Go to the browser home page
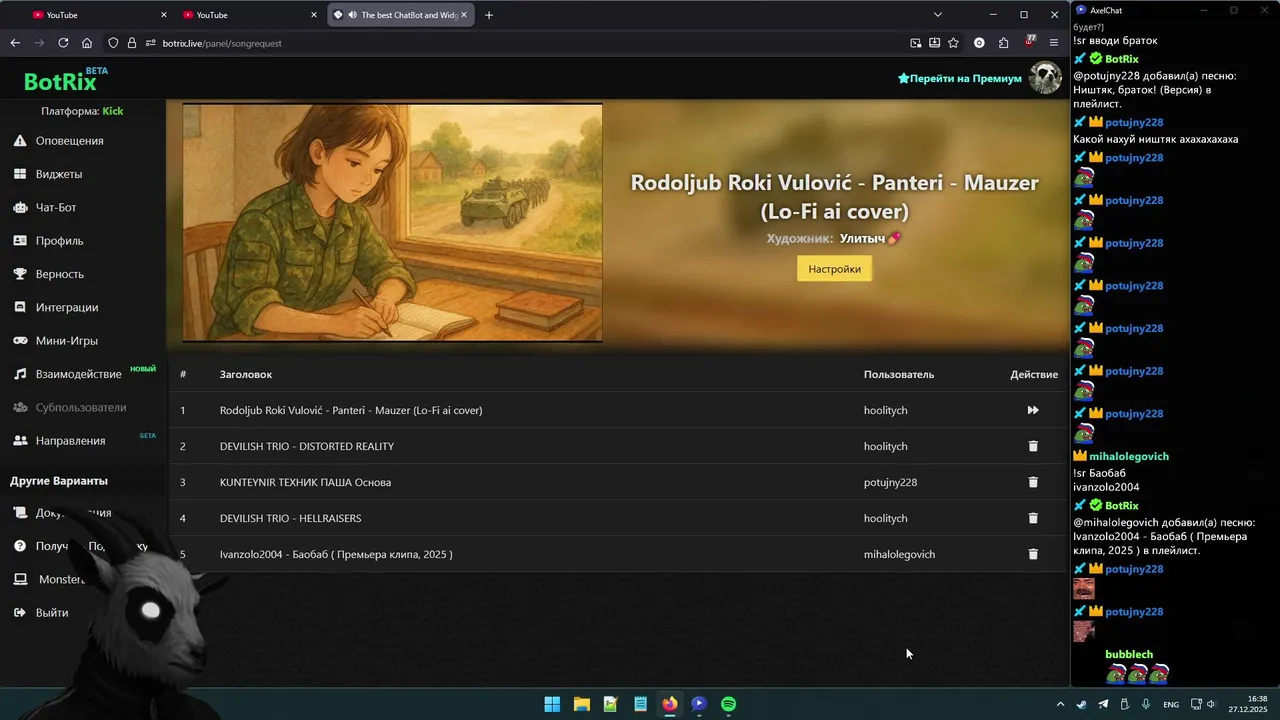This screenshot has width=1280, height=720. (87, 43)
